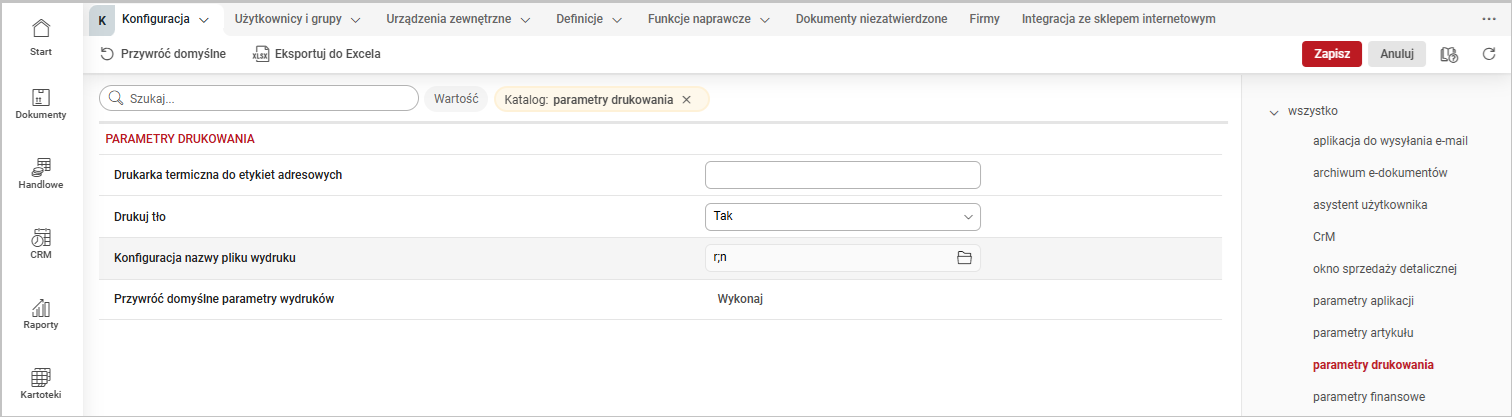Collapse the wszystko tree node
1512x417 pixels.
point(1273,112)
